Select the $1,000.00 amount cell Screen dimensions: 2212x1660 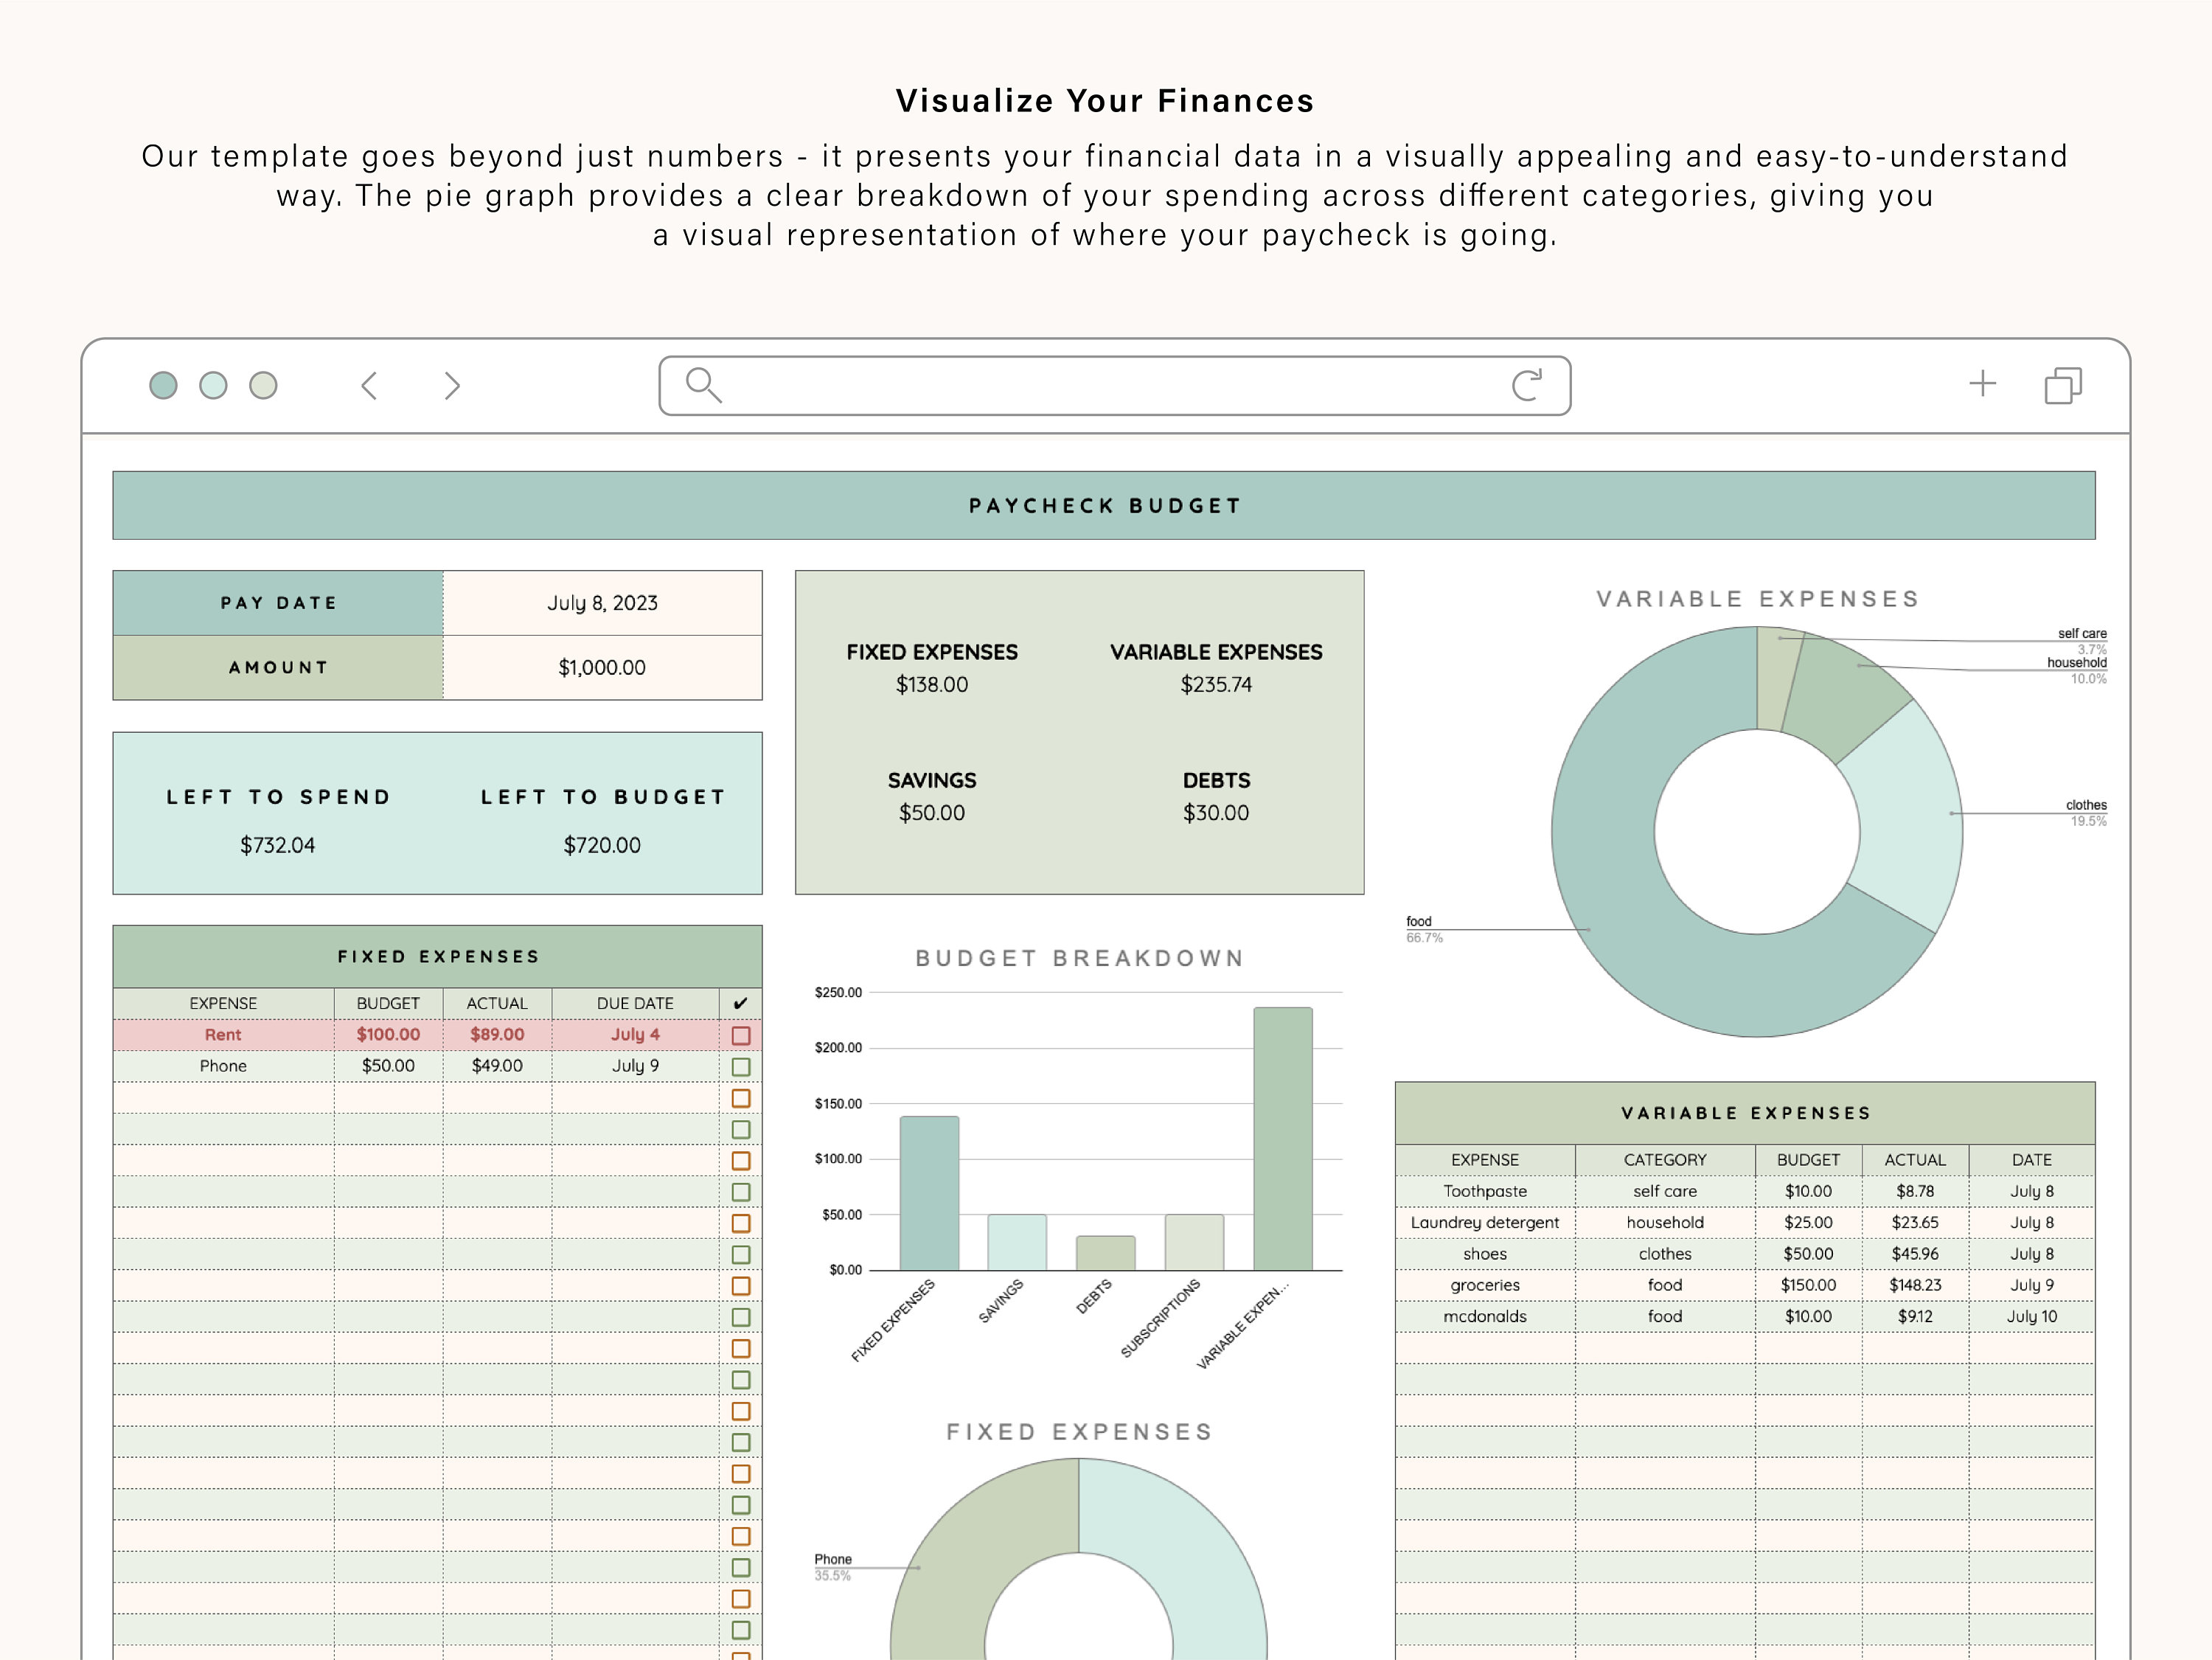tap(602, 667)
